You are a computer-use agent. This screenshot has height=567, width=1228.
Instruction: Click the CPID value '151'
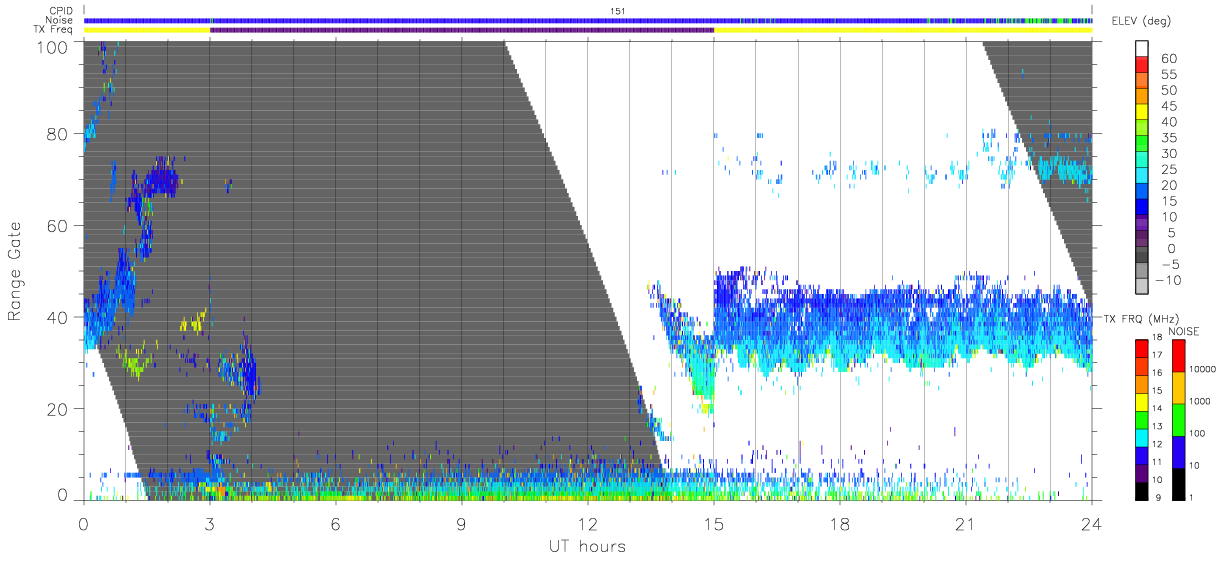coord(619,11)
